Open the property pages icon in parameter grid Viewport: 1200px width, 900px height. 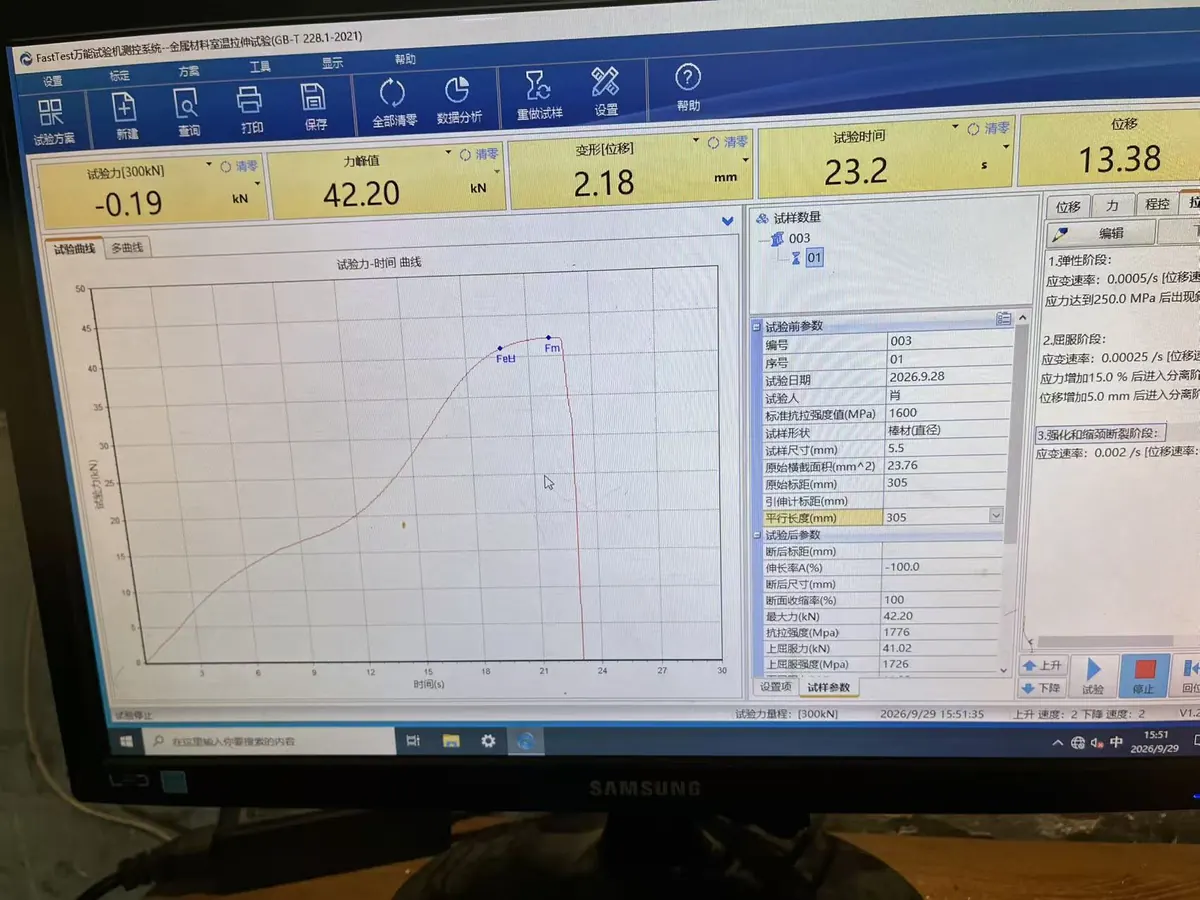[x=1003, y=319]
